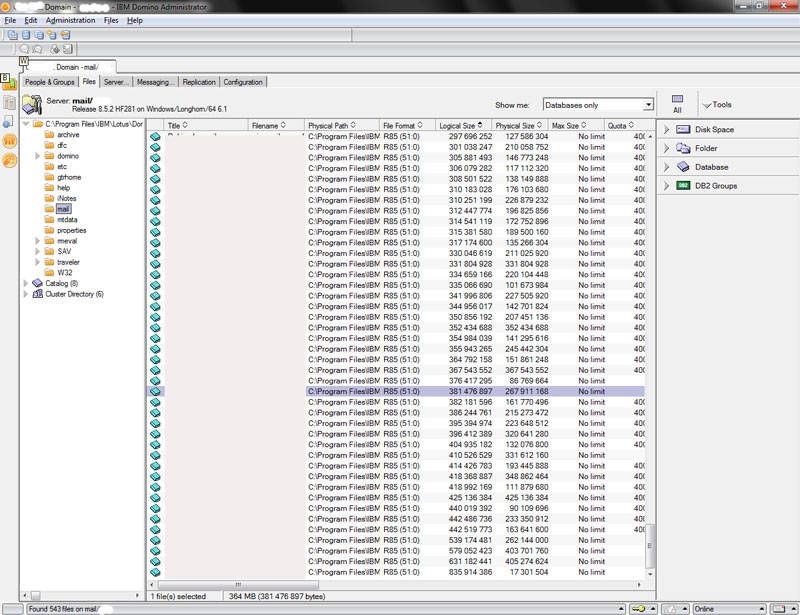The image size is (800, 615).
Task: Click the mail envelope icon in status bar
Action: pos(779,609)
